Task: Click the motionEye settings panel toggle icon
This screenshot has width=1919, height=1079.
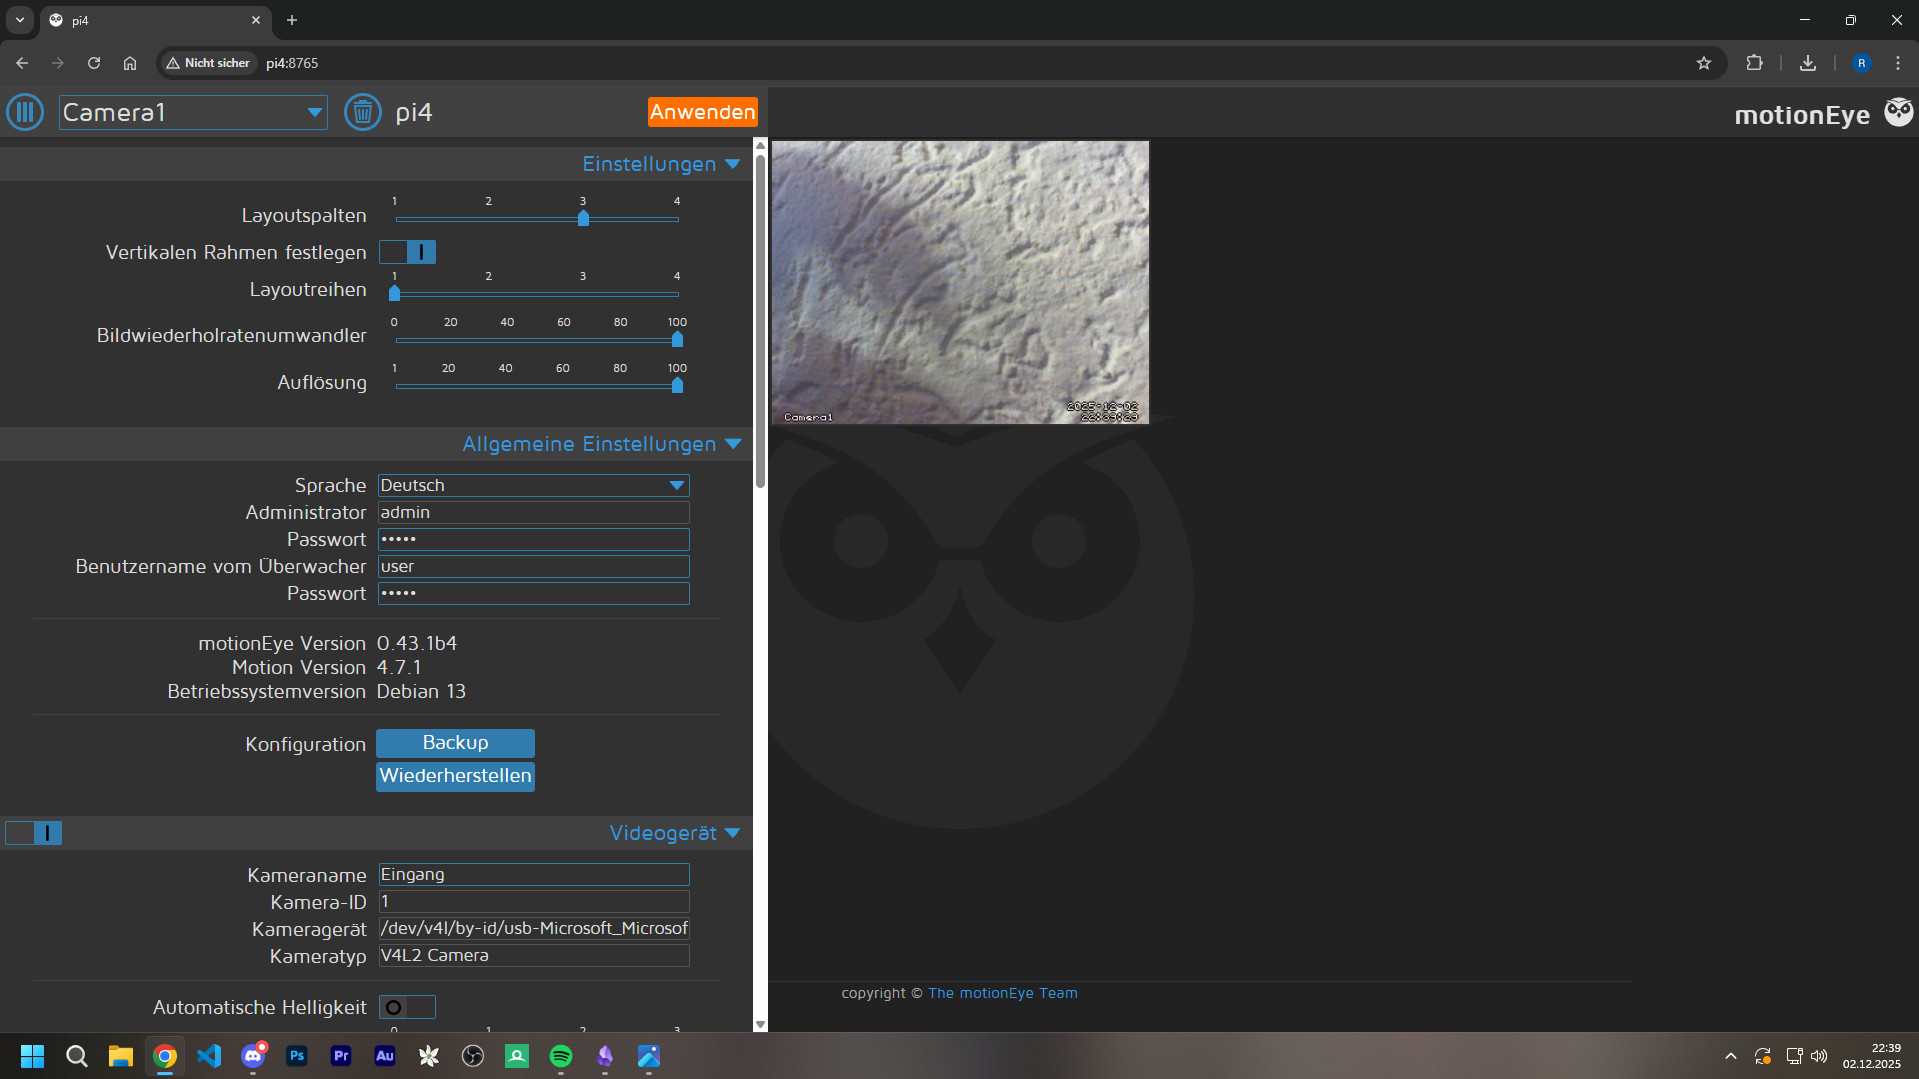Action: (x=25, y=112)
